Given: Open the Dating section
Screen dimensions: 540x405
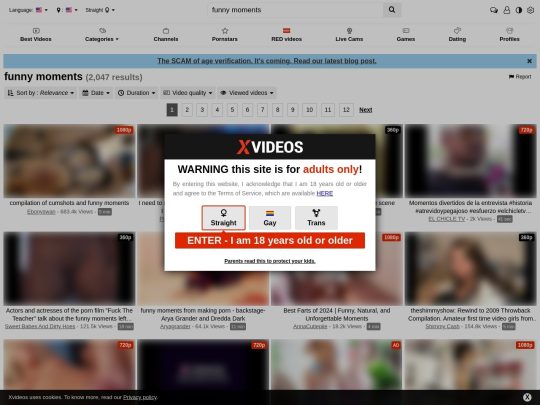Looking at the screenshot, I should coord(457,35).
